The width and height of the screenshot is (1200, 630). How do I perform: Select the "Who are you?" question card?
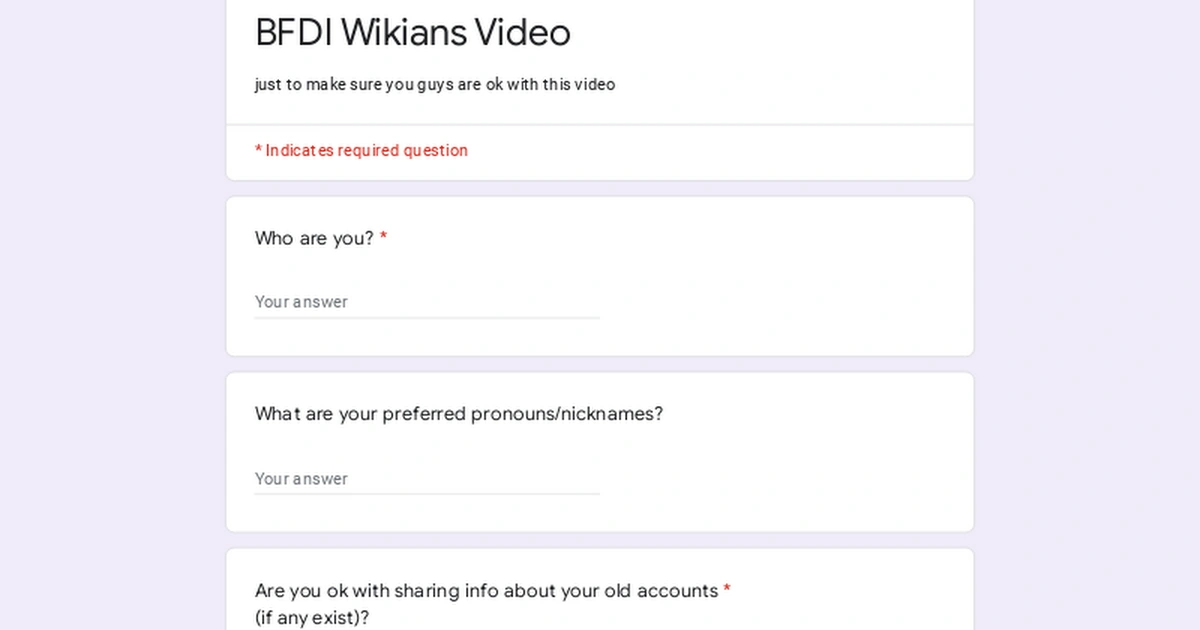coord(600,276)
